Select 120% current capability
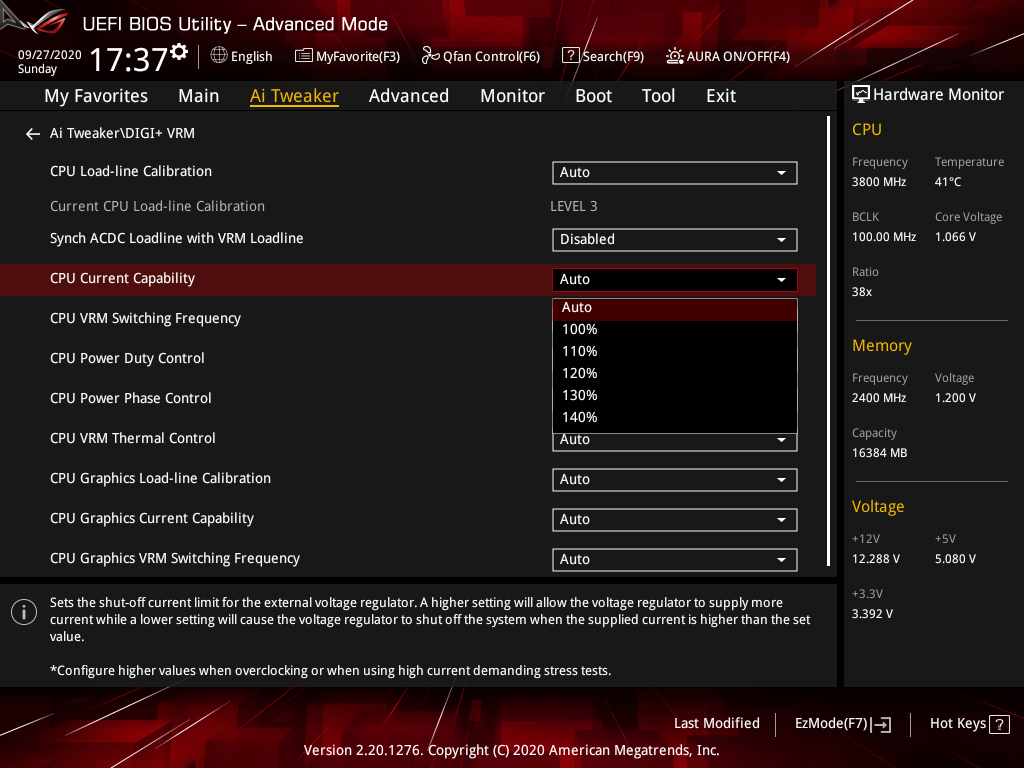The height and width of the screenshot is (768, 1024). 675,374
